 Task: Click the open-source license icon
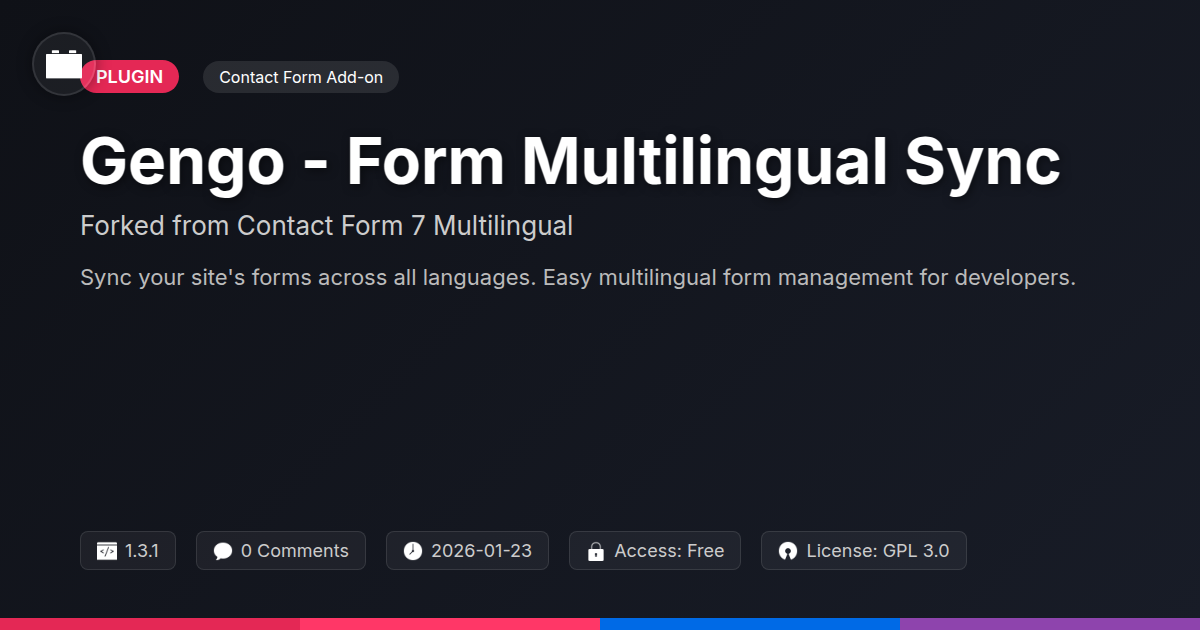788,551
